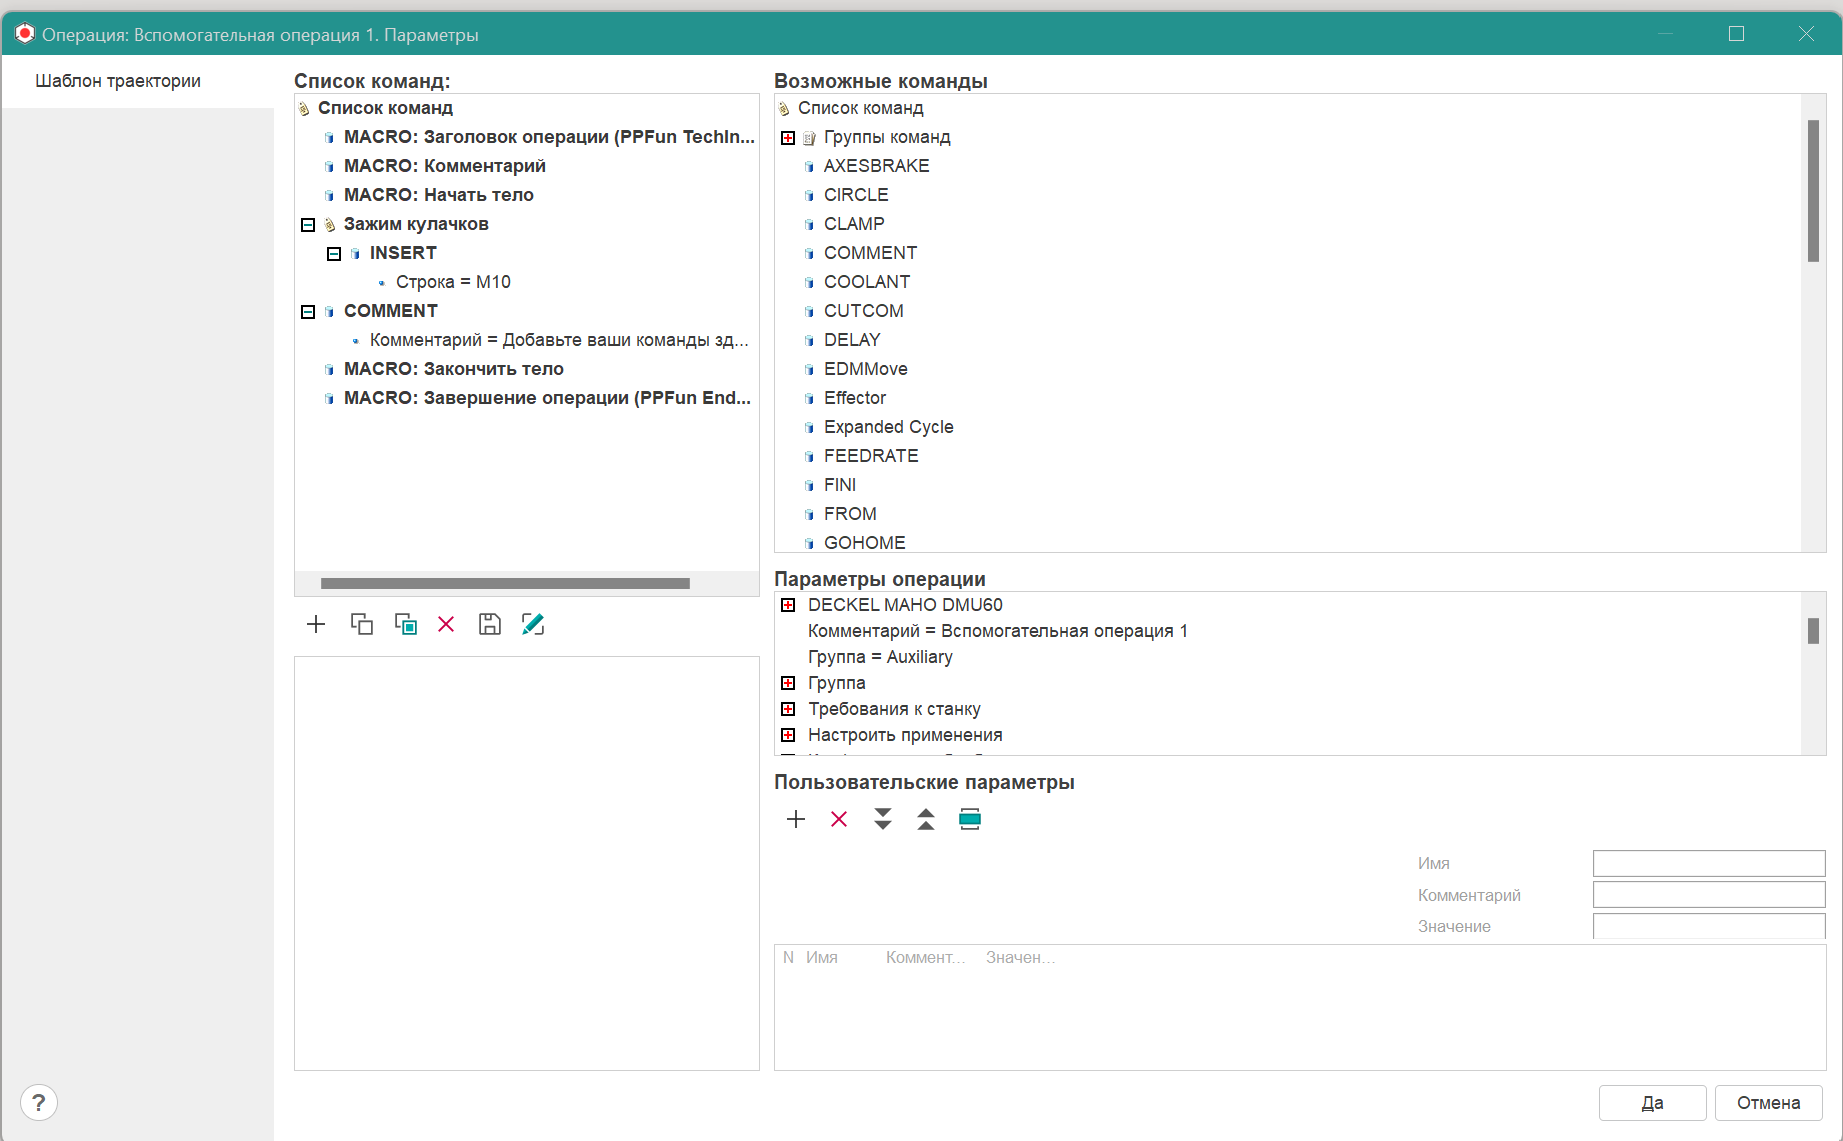Screen dimensions: 1843x1141
Task: Select the COOLANT command in possible commands
Action: click(866, 282)
